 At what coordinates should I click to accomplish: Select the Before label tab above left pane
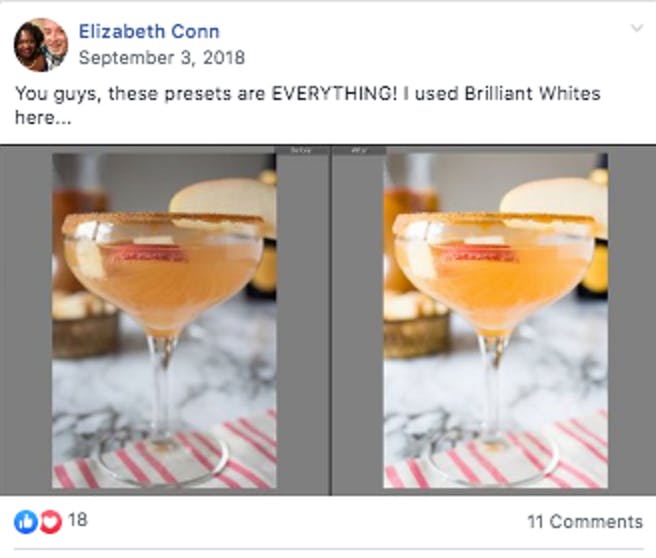[x=302, y=151]
